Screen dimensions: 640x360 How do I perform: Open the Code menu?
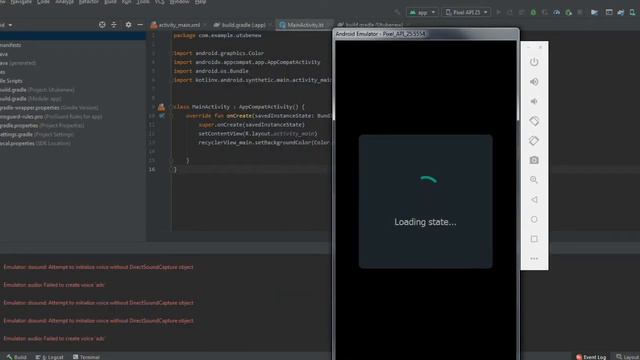point(43,2)
